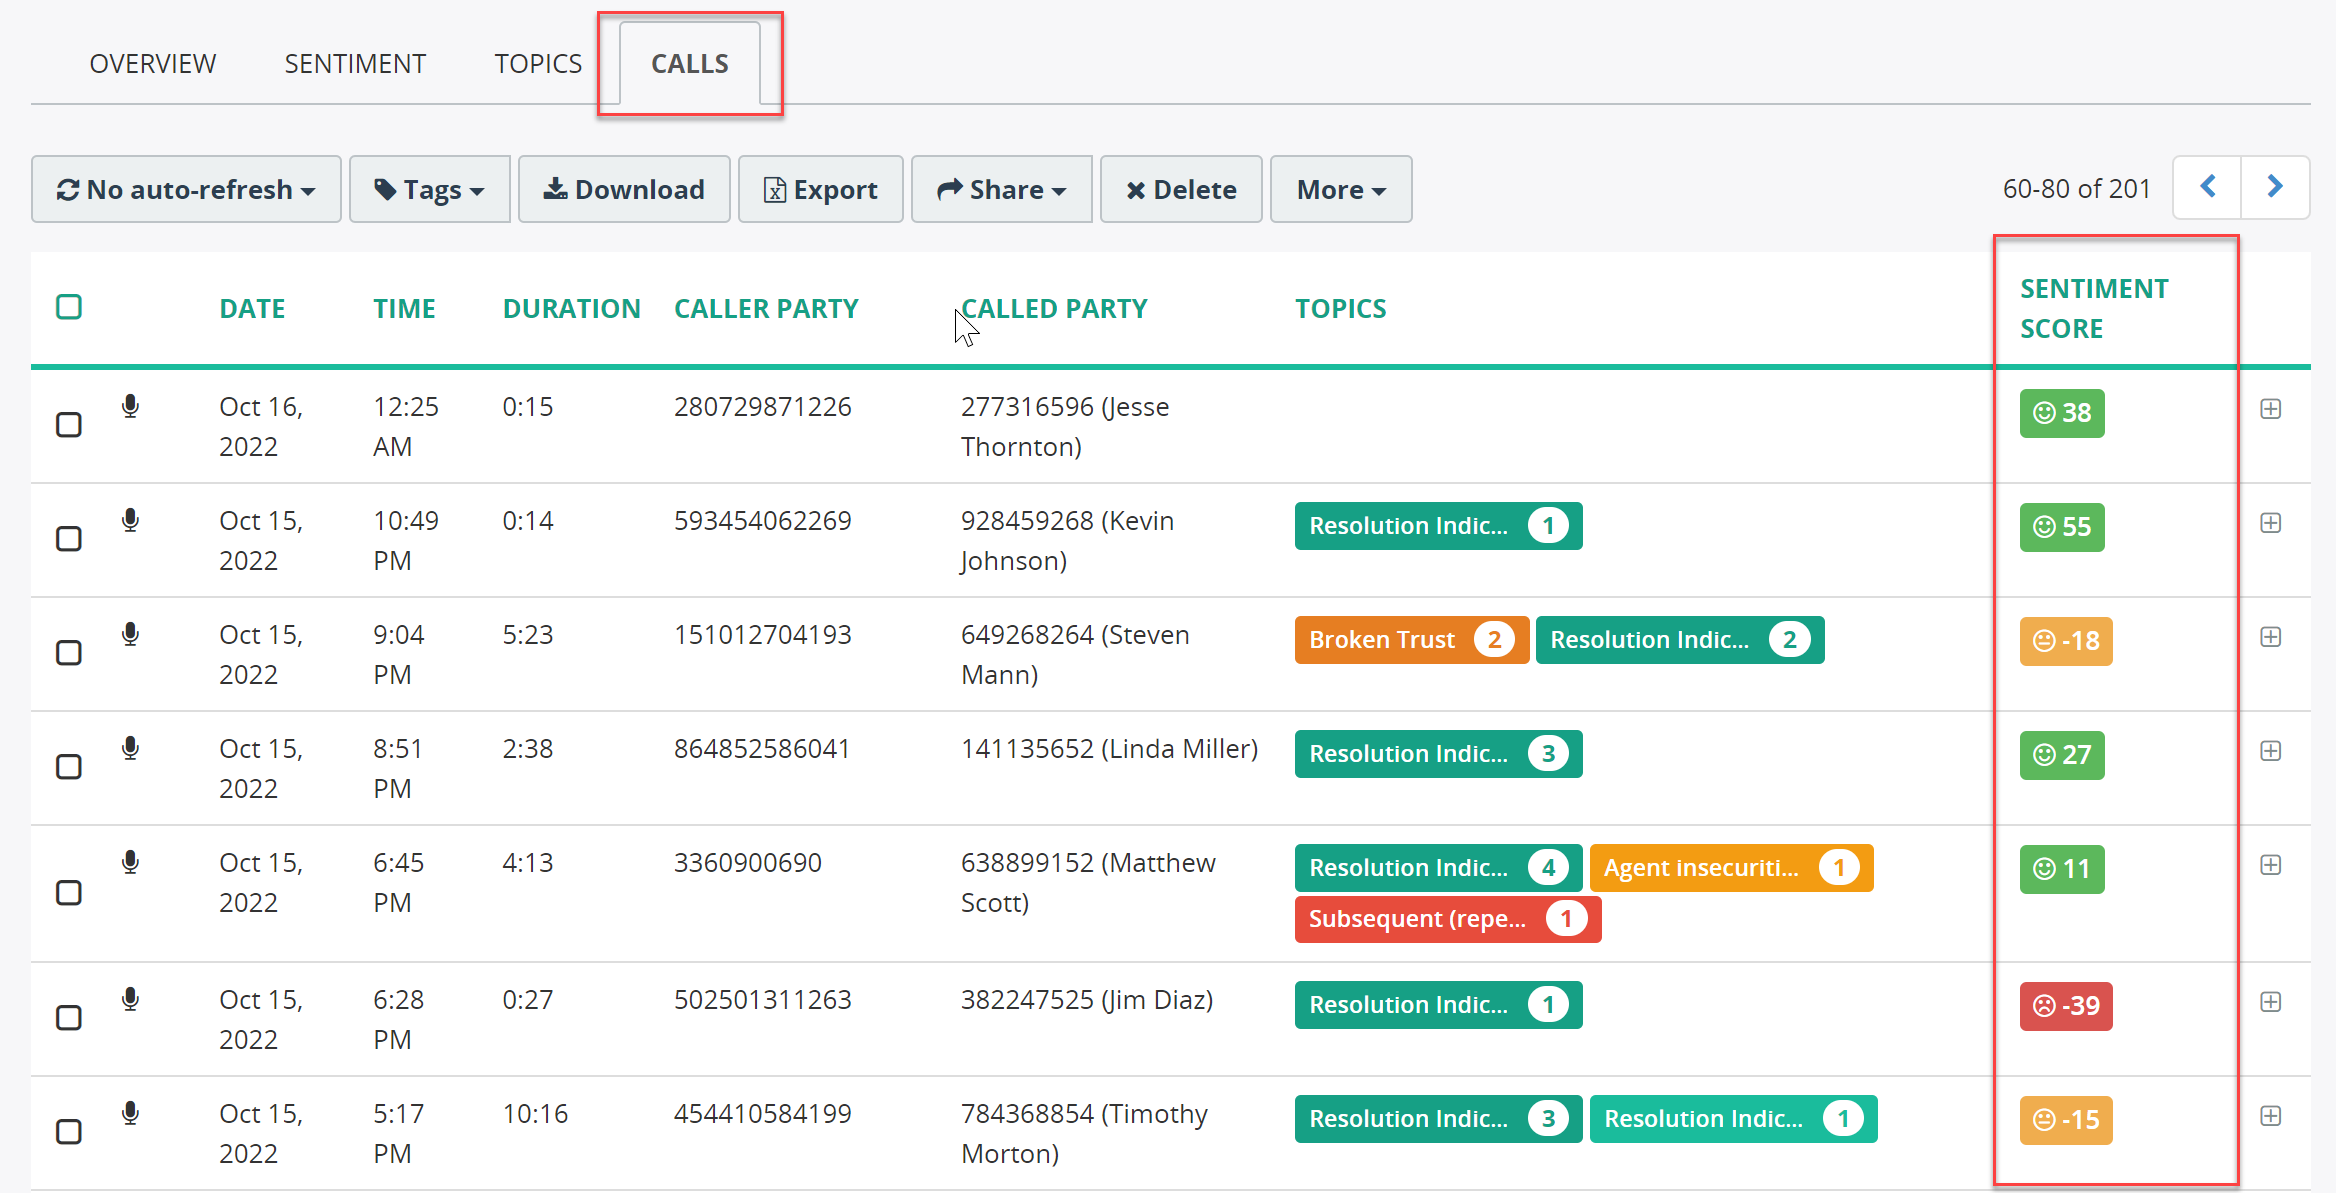Expand row details for Jesse Thornton call
The width and height of the screenshot is (2336, 1193).
tap(2270, 409)
